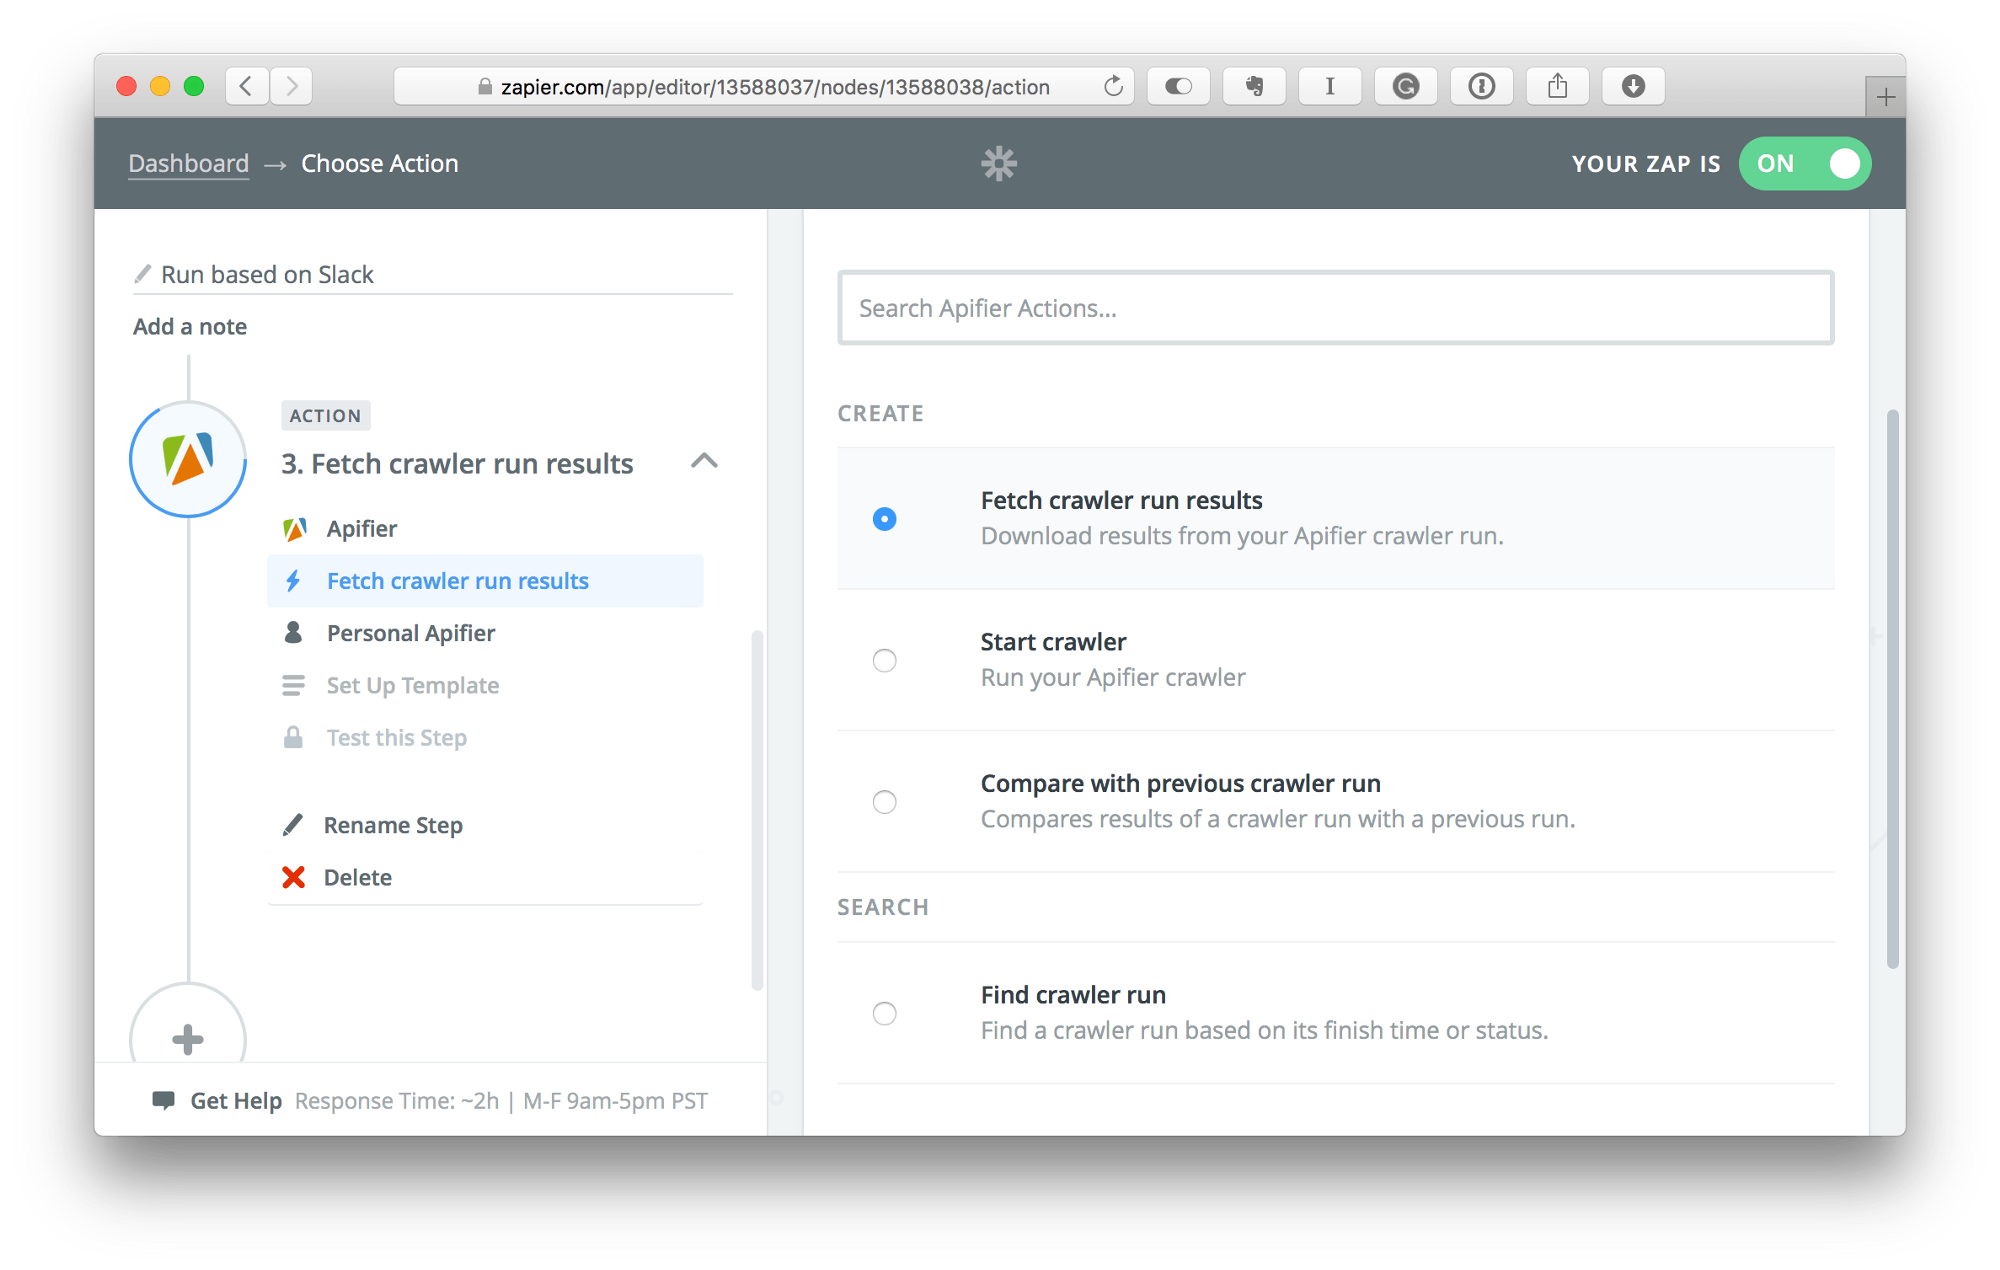Screen dimensions: 2000x1270
Task: Select the Apifier icon next to step name
Action: click(x=295, y=528)
